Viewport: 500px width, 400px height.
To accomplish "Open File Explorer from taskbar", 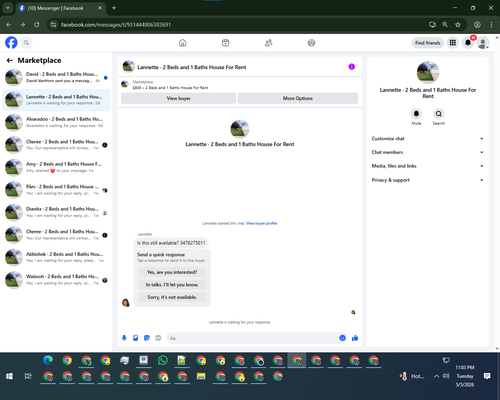I will pos(201,376).
